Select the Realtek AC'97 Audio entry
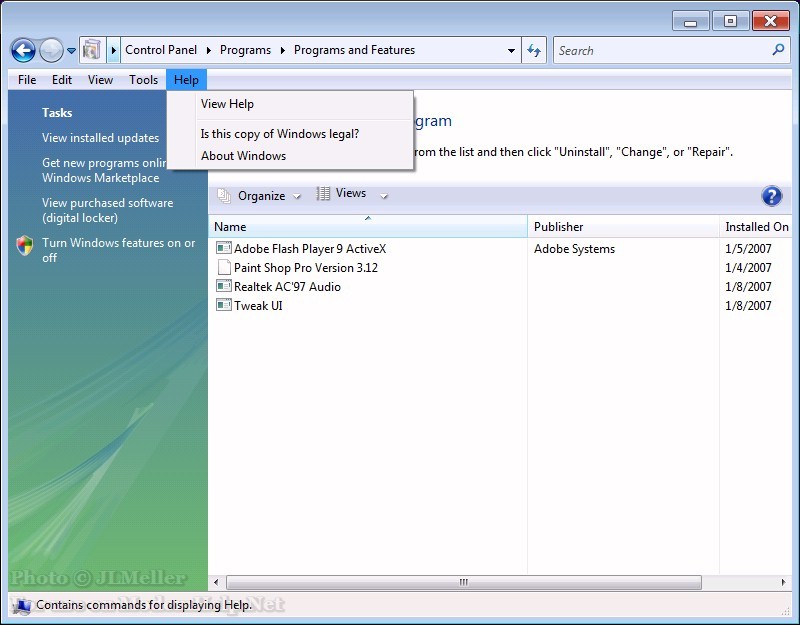 [x=287, y=286]
